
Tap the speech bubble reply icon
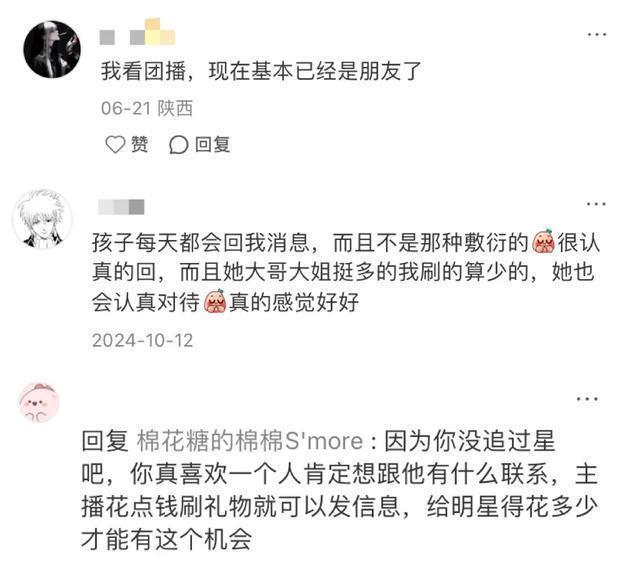178,145
